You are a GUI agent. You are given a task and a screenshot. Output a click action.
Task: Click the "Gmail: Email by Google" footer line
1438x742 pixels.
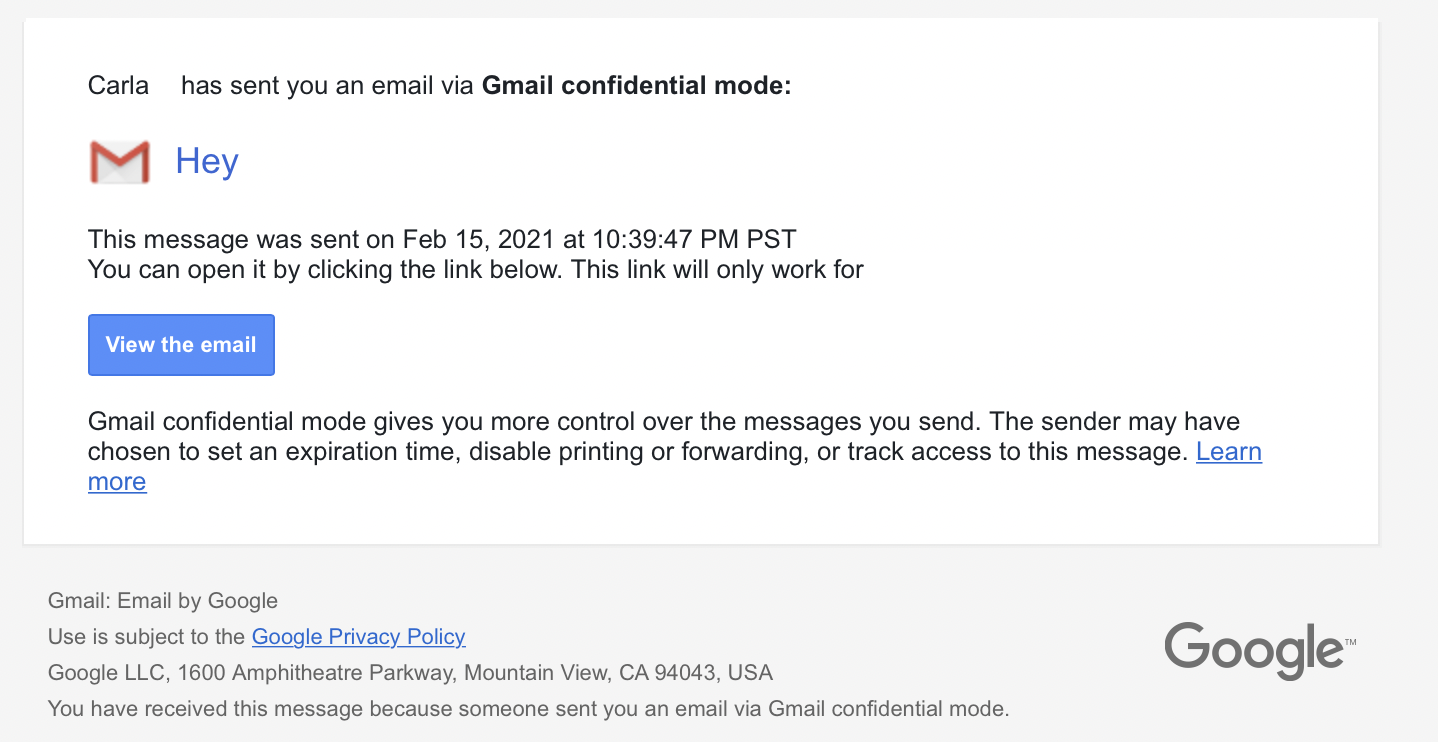tap(163, 601)
